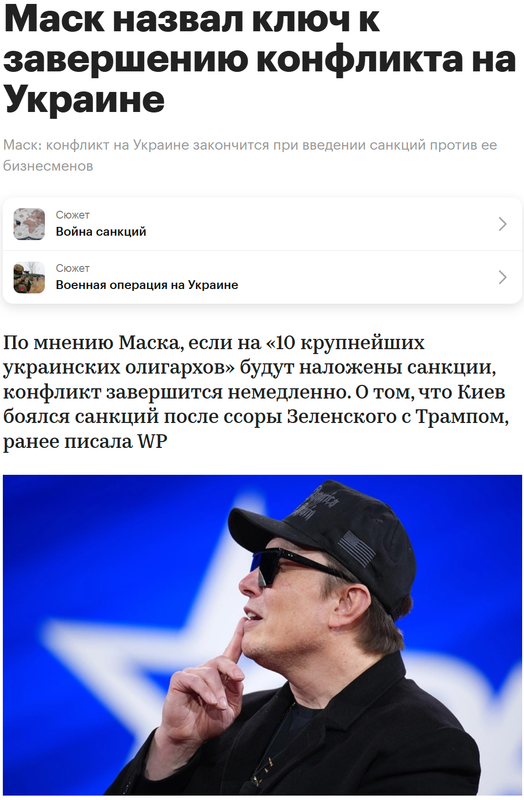Click the flag patch on the black cap
The height and width of the screenshot is (800, 524).
click(358, 548)
